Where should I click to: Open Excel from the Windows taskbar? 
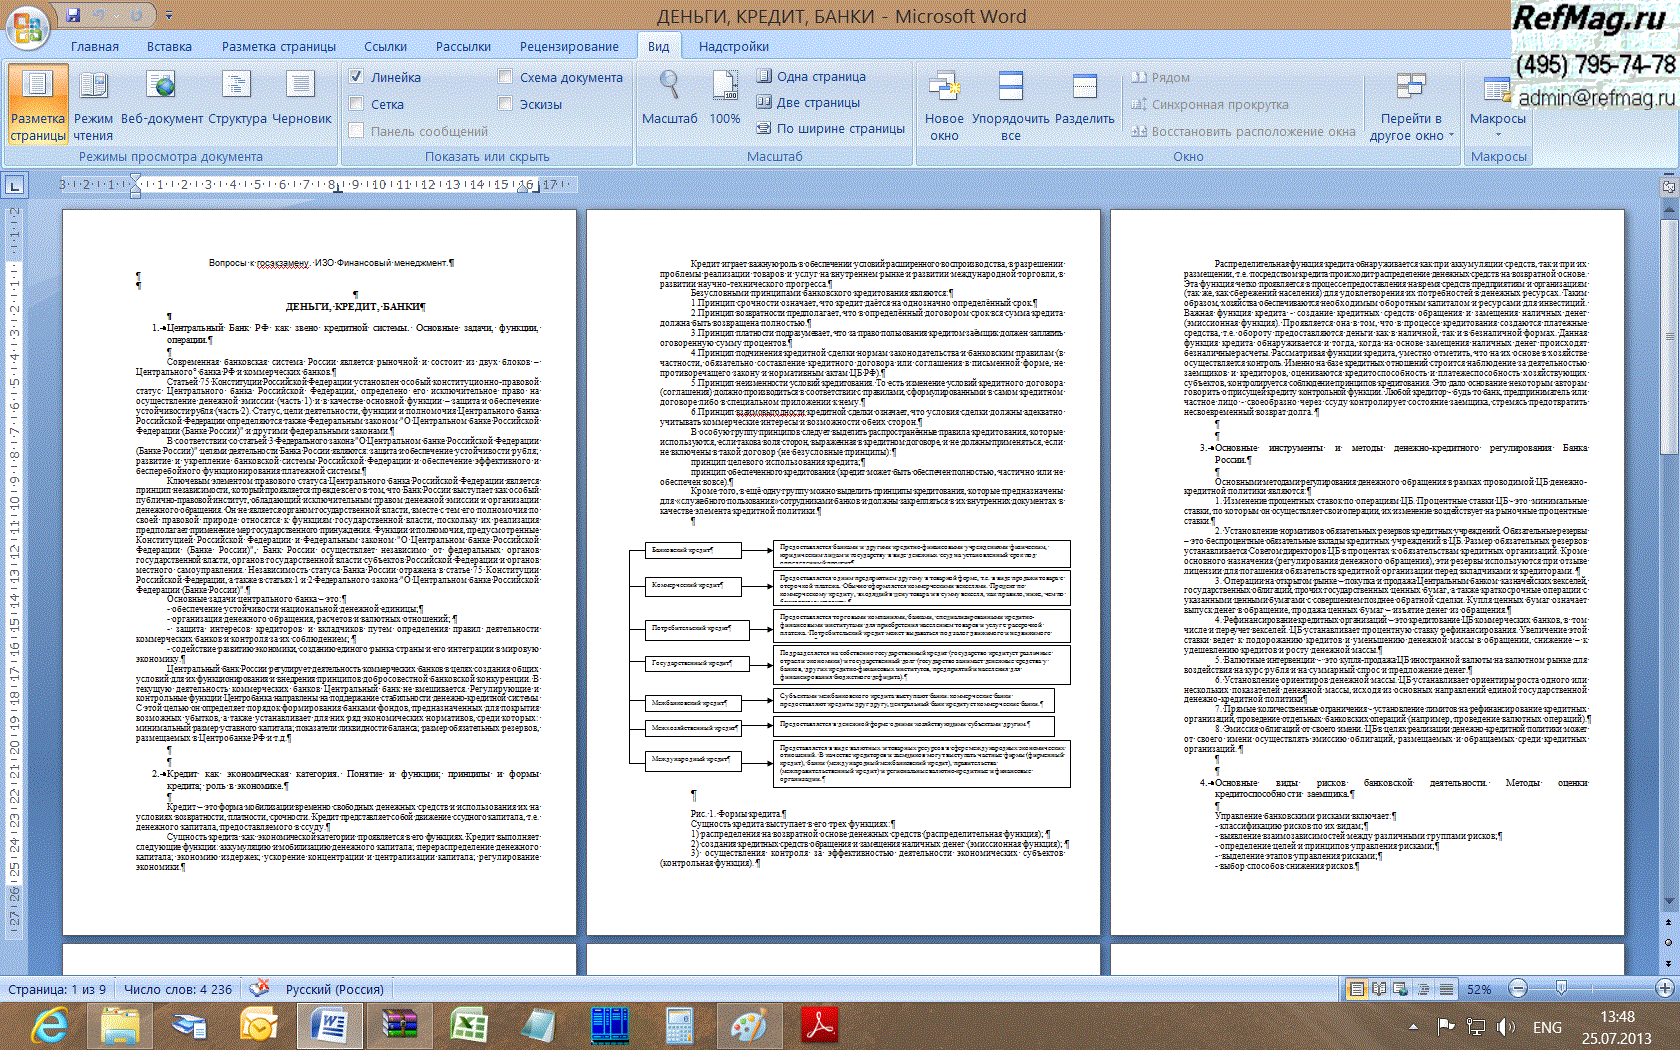point(468,1026)
